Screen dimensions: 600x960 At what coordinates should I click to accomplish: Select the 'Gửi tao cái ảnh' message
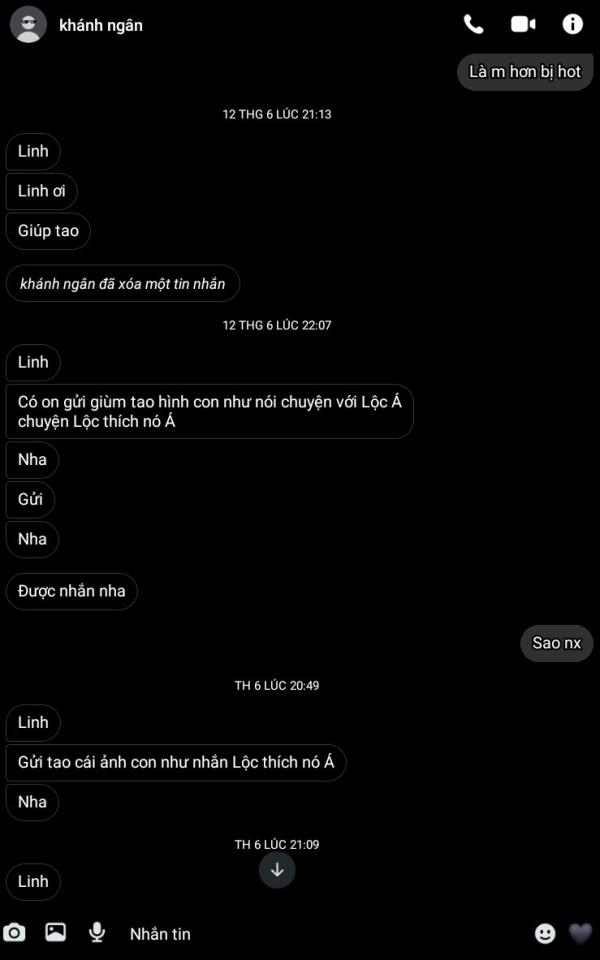(176, 763)
